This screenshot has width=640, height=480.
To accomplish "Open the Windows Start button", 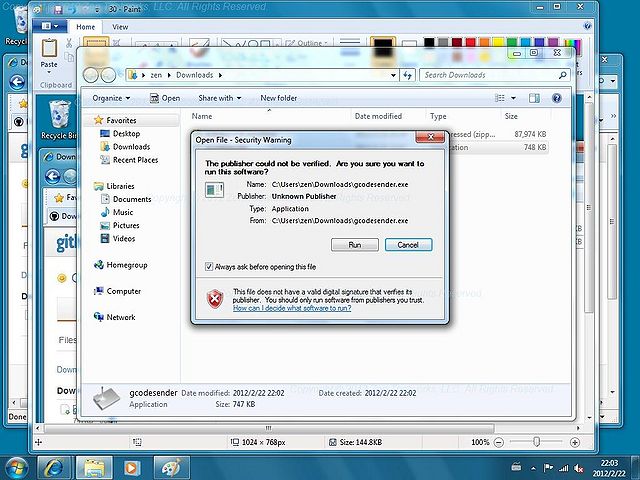I will (16, 468).
